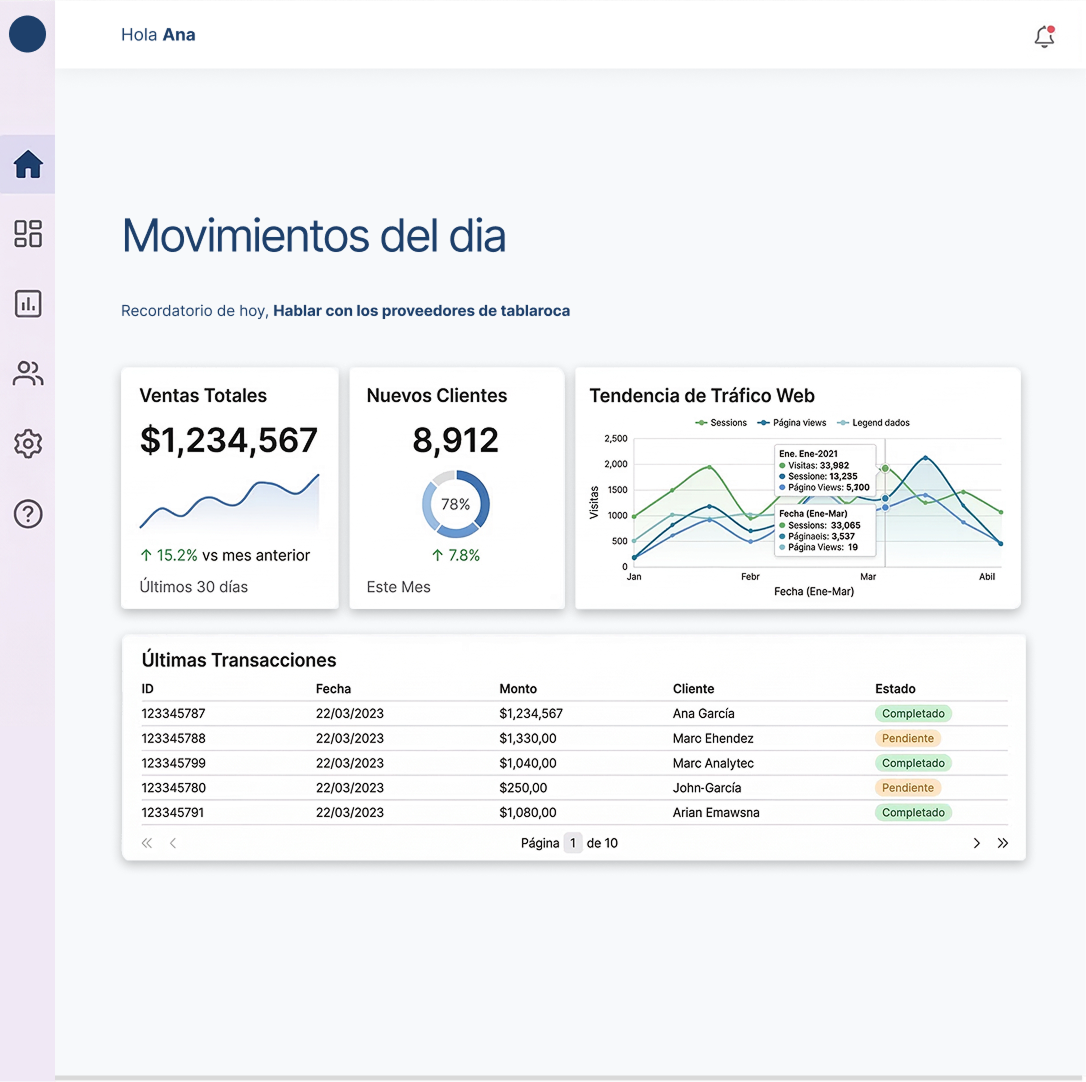This screenshot has width=1086, height=1082.
Task: Open the users icon in sidebar
Action: coord(28,374)
